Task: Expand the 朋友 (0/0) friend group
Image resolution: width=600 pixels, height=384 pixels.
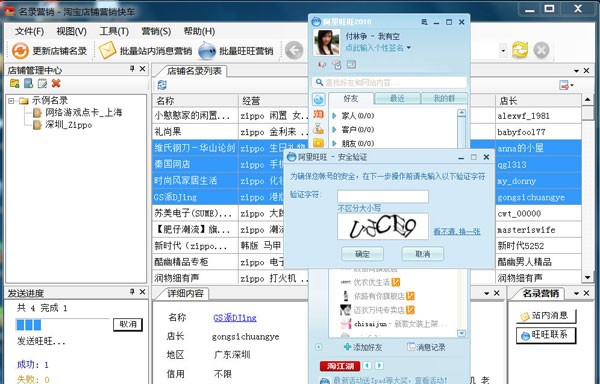Action: (x=334, y=143)
